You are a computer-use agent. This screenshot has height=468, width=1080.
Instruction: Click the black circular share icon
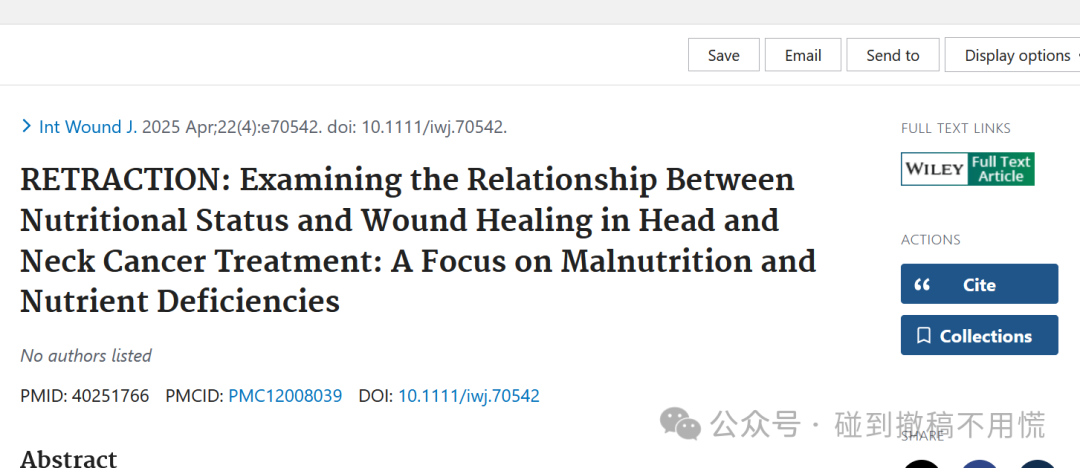click(922, 464)
